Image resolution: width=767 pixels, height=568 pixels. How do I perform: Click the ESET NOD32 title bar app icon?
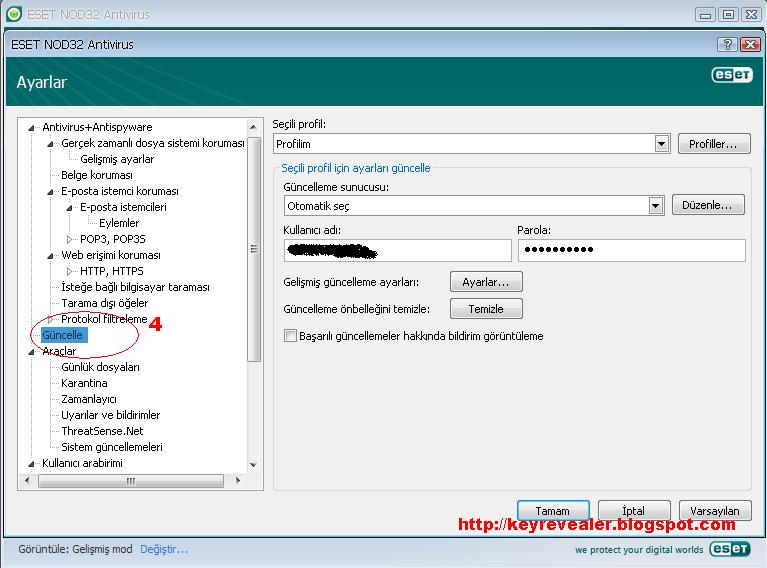pyautogui.click(x=14, y=14)
